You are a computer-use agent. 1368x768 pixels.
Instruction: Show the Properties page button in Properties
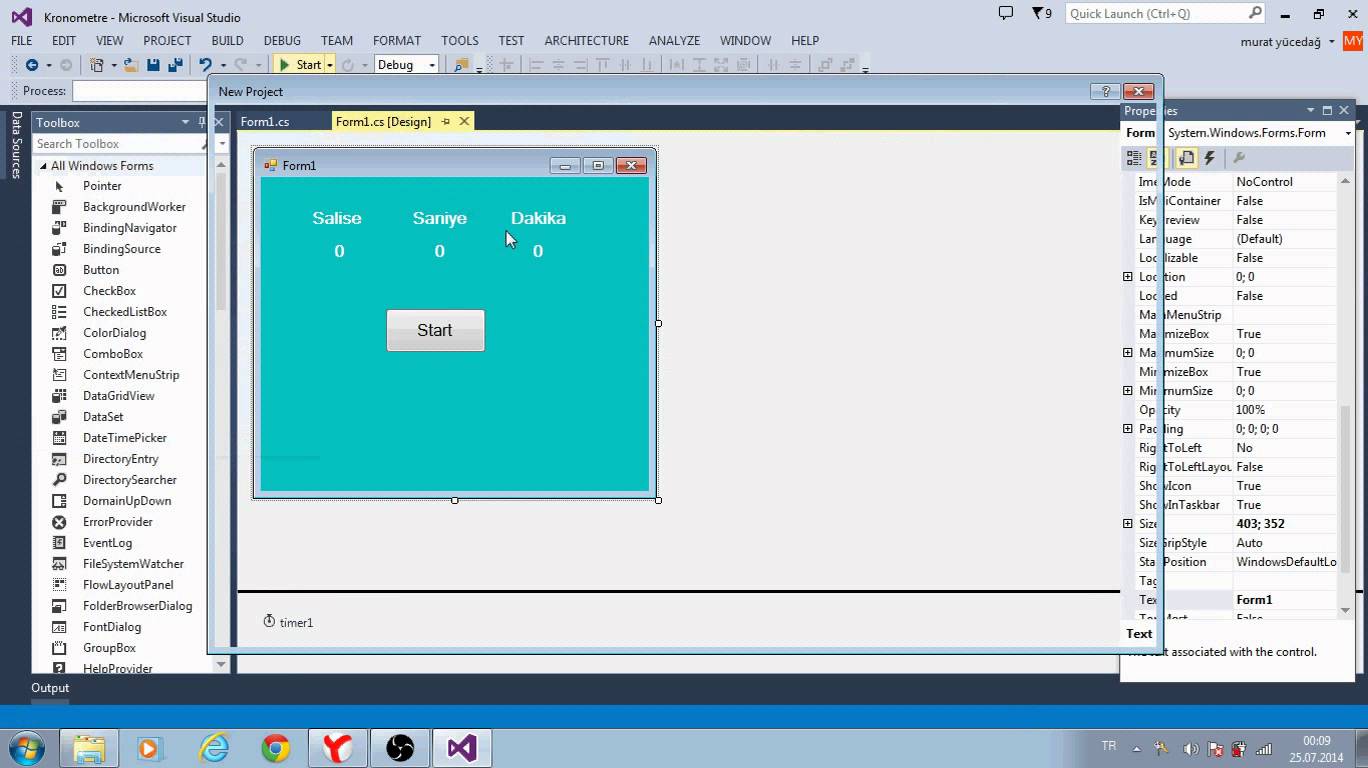pyautogui.click(x=1186, y=158)
